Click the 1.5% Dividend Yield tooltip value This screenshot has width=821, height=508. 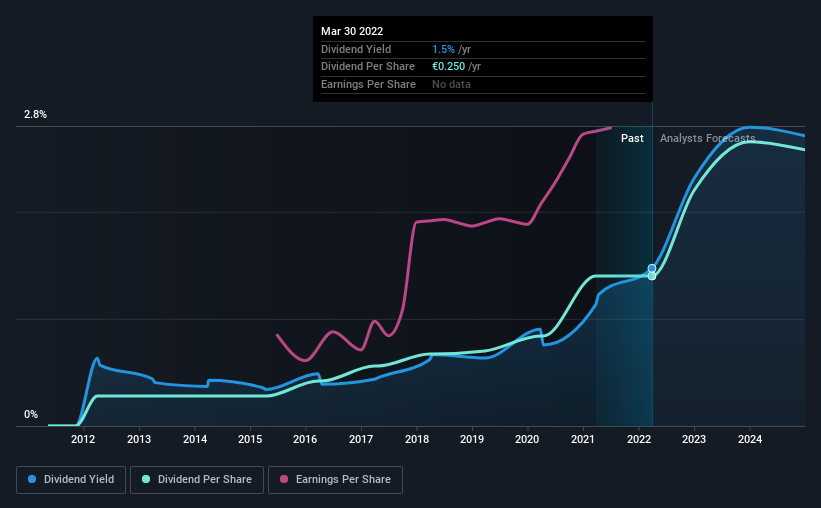[x=443, y=49]
